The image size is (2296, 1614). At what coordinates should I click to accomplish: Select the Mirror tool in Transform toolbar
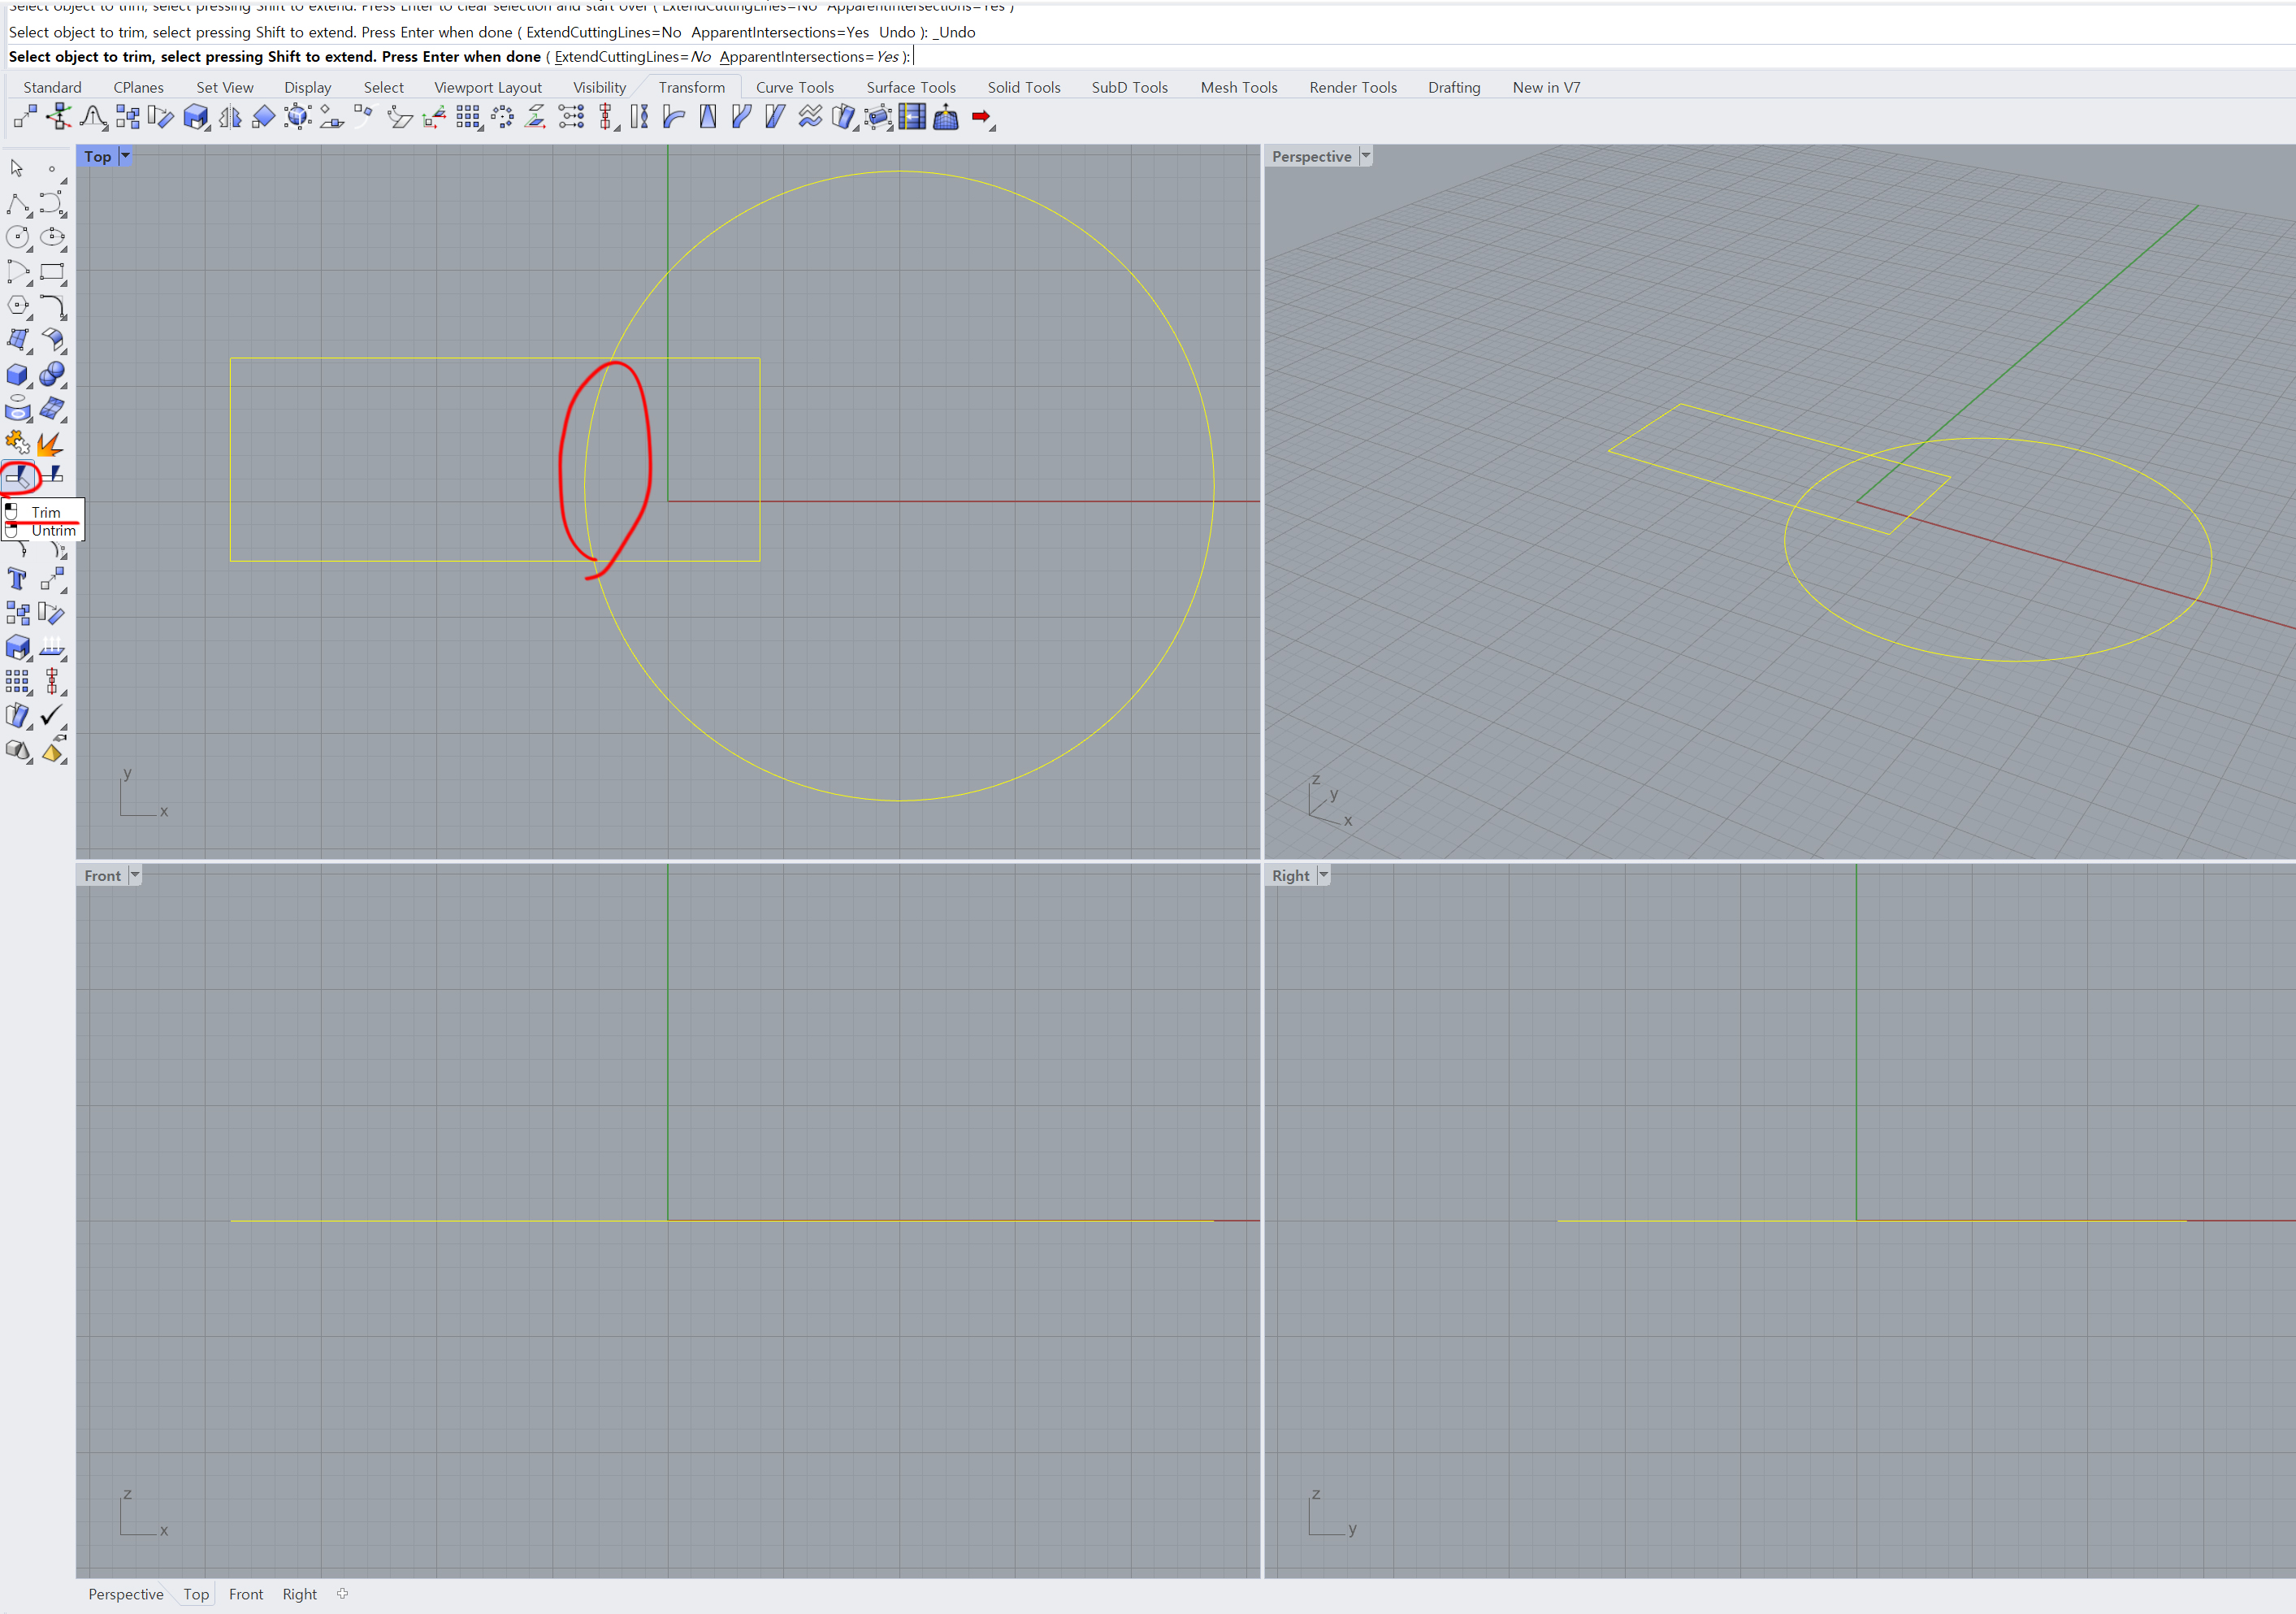pyautogui.click(x=230, y=117)
